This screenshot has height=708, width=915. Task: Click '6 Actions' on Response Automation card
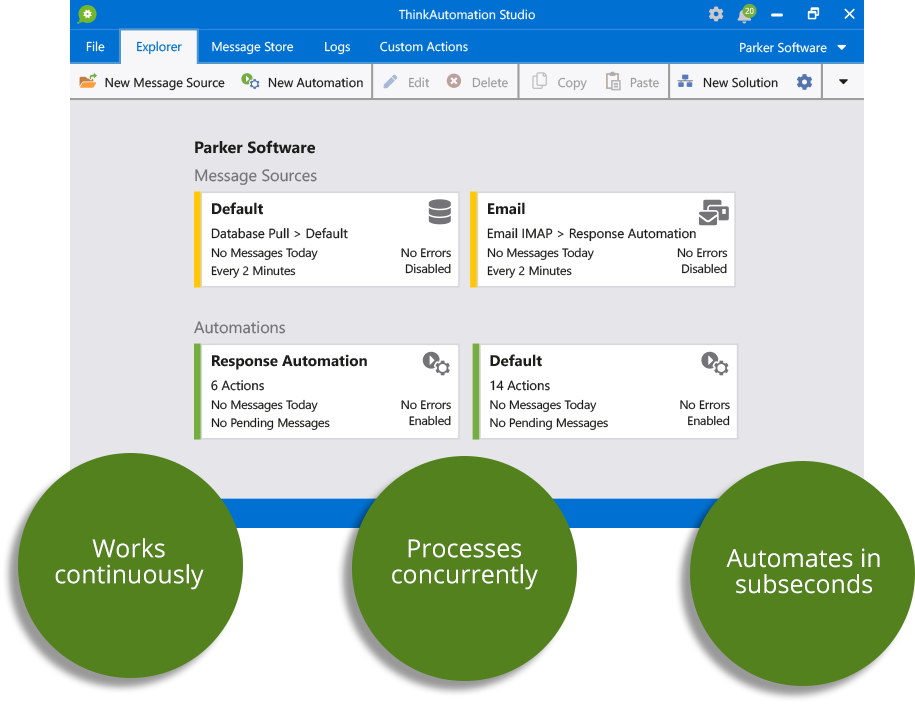237,386
